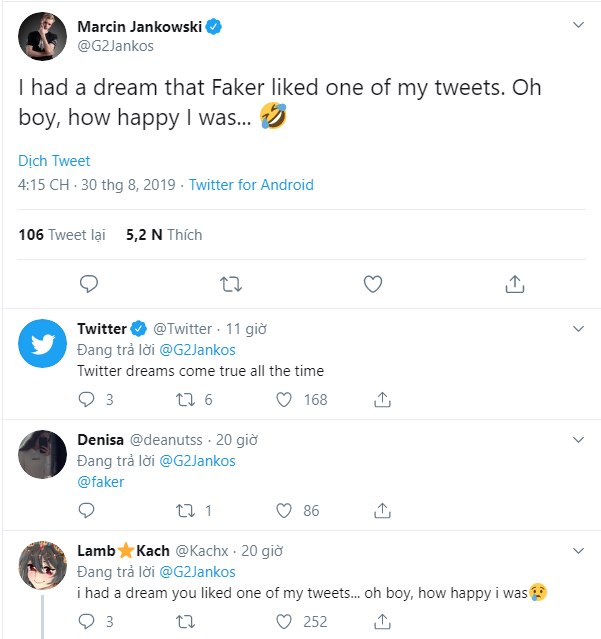Reply to Marcin Jankowski's main tweet
This screenshot has width=601, height=639.
(89, 284)
